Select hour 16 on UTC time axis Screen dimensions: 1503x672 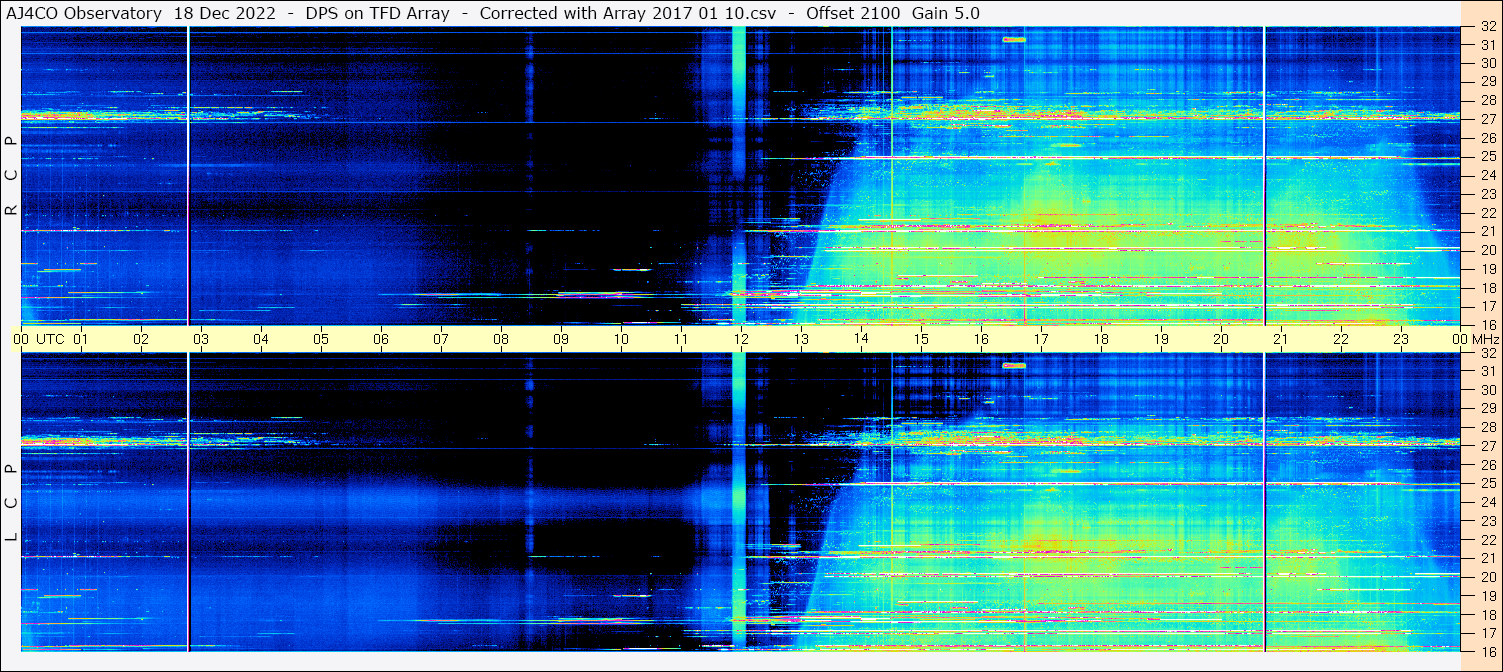(x=981, y=339)
